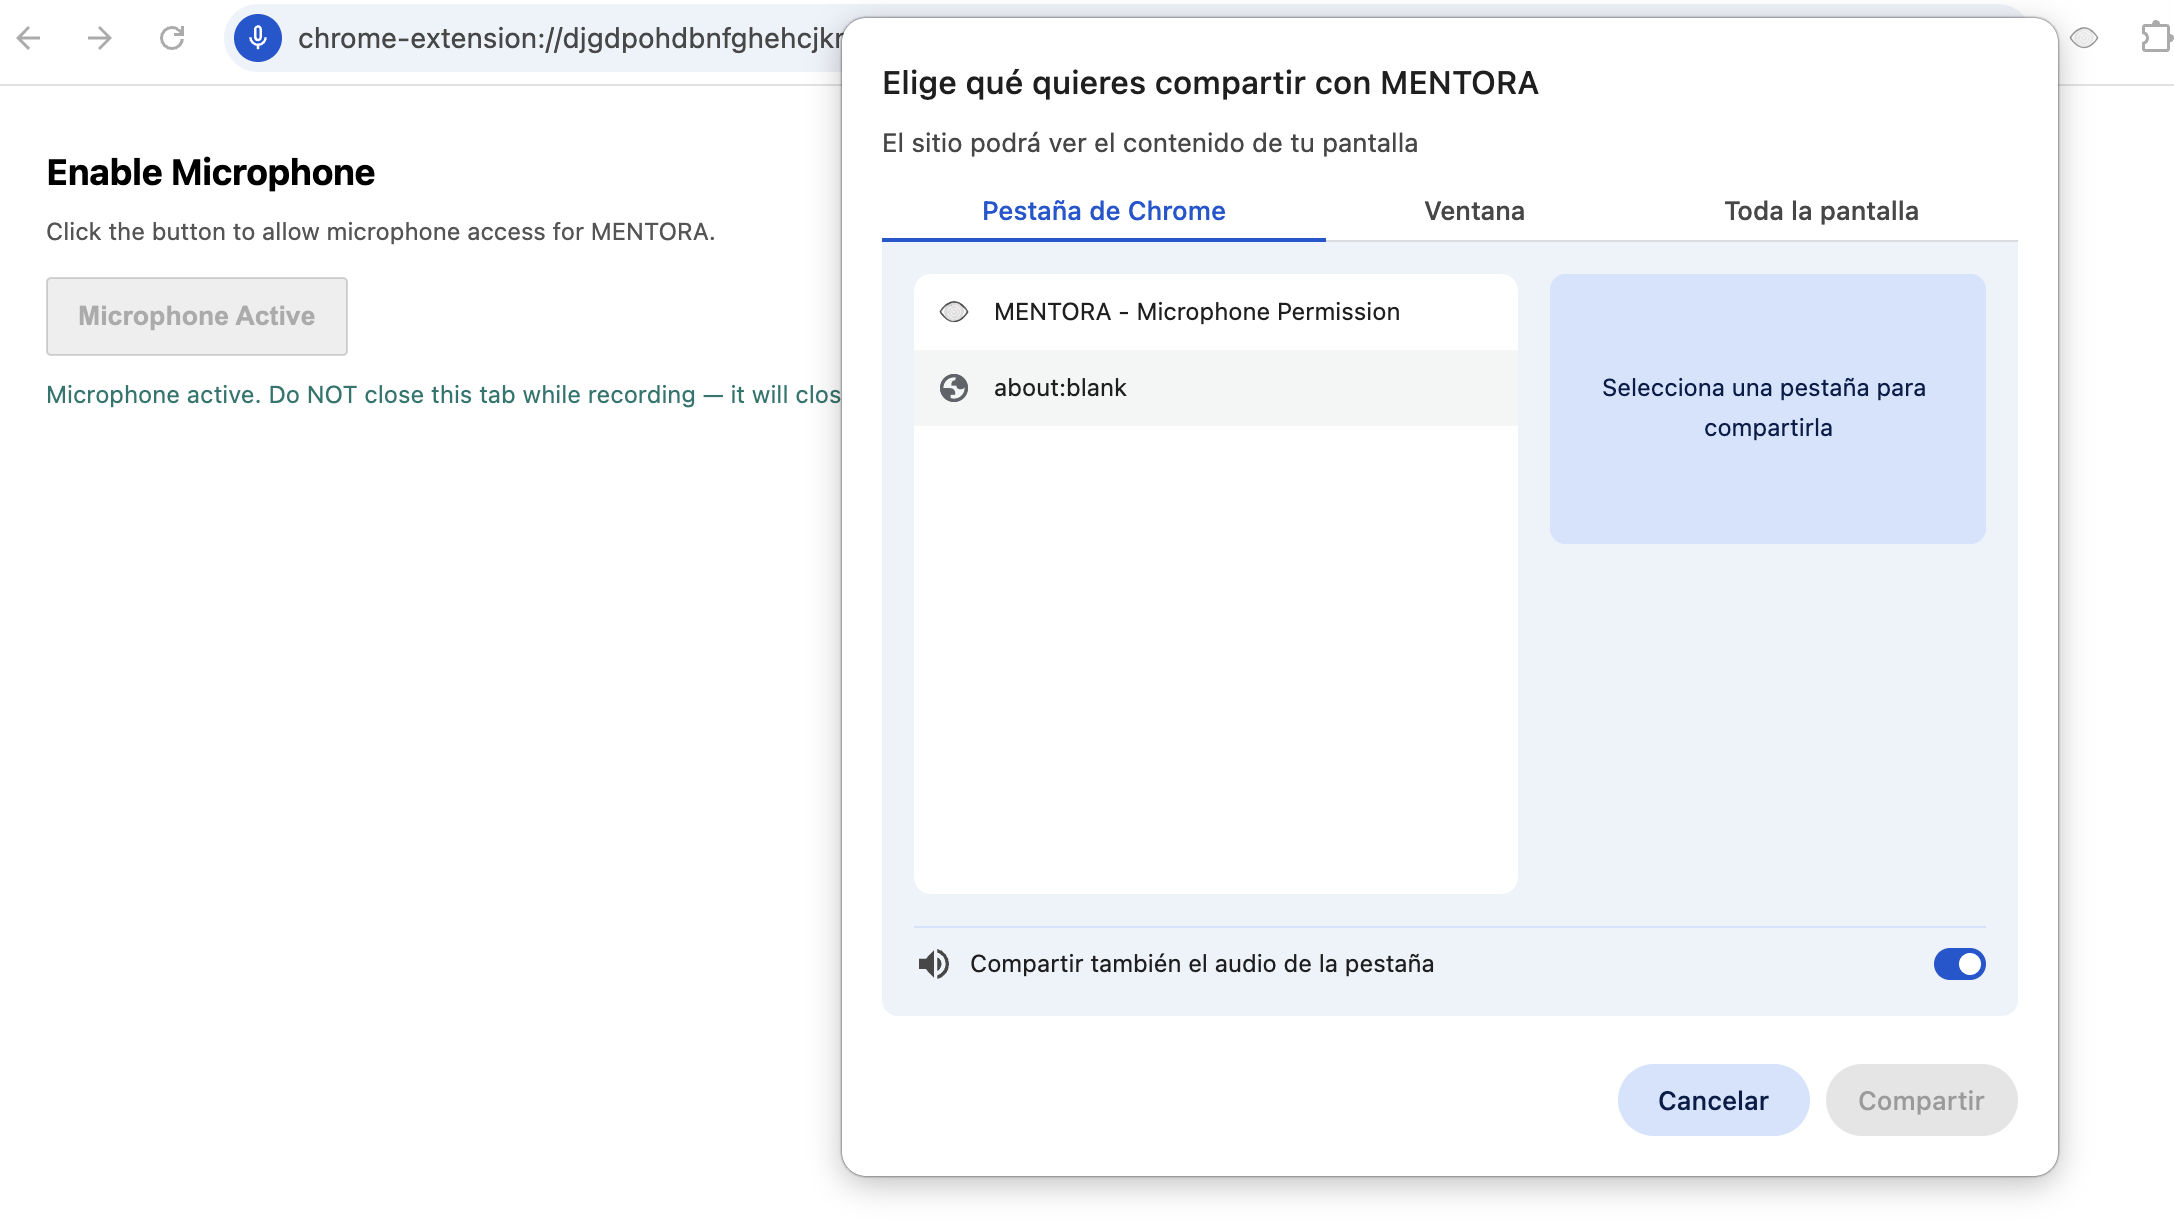Switch to the Ventana tab
Image resolution: width=2174 pixels, height=1226 pixels.
pos(1474,211)
